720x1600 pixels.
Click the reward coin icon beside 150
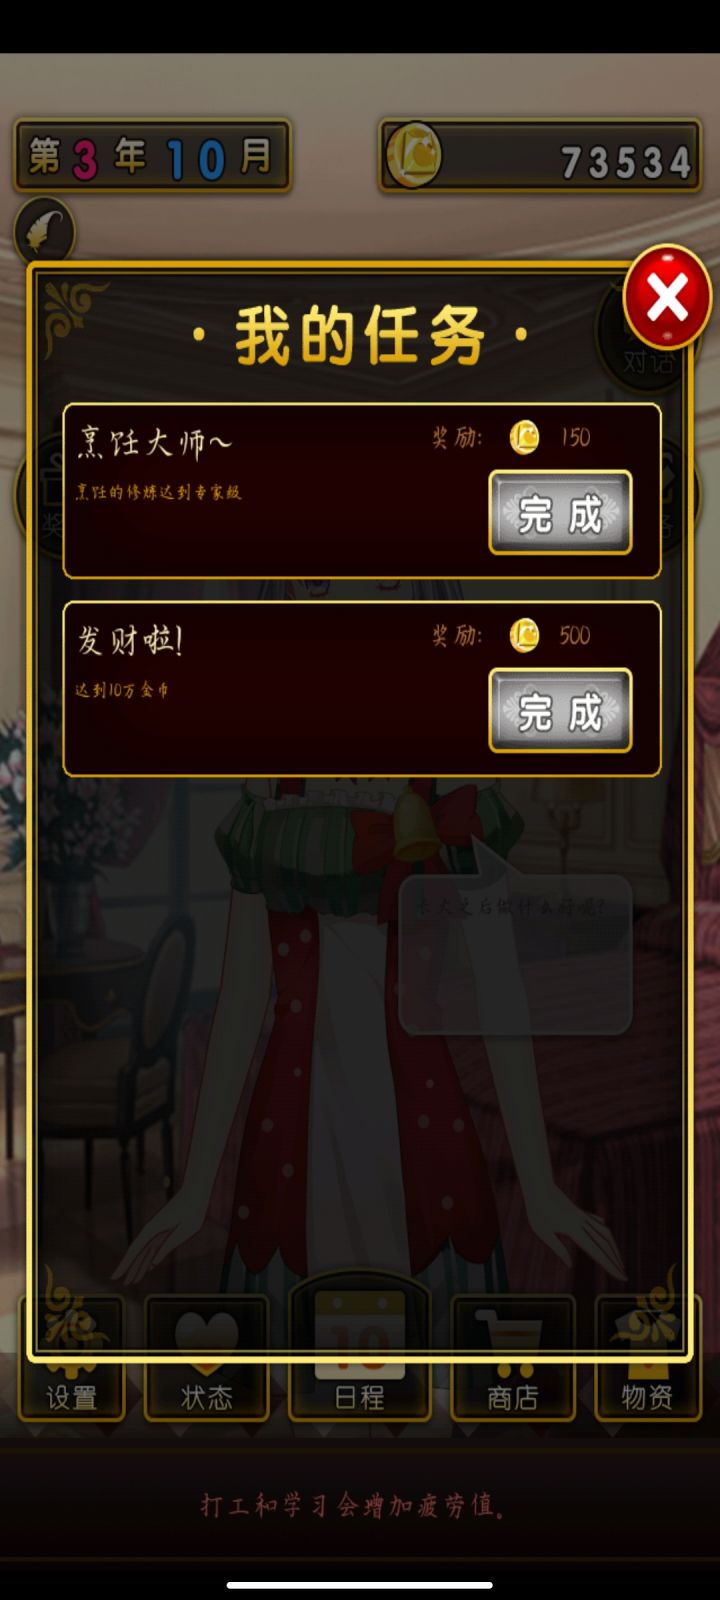[524, 437]
